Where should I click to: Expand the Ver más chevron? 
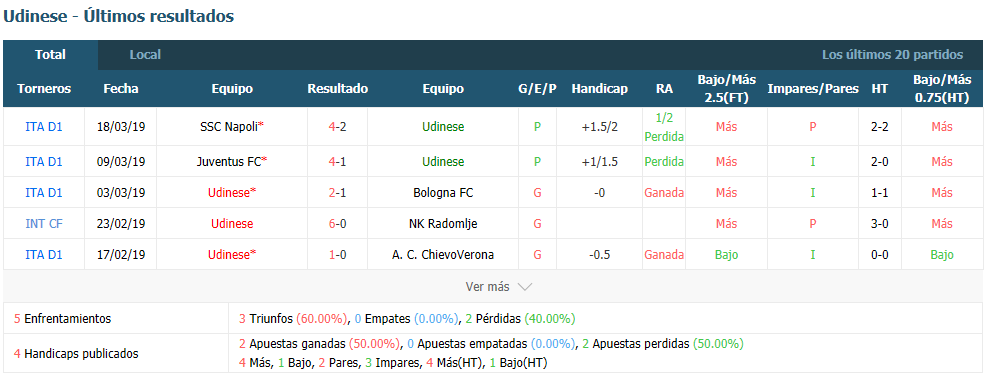(525, 287)
